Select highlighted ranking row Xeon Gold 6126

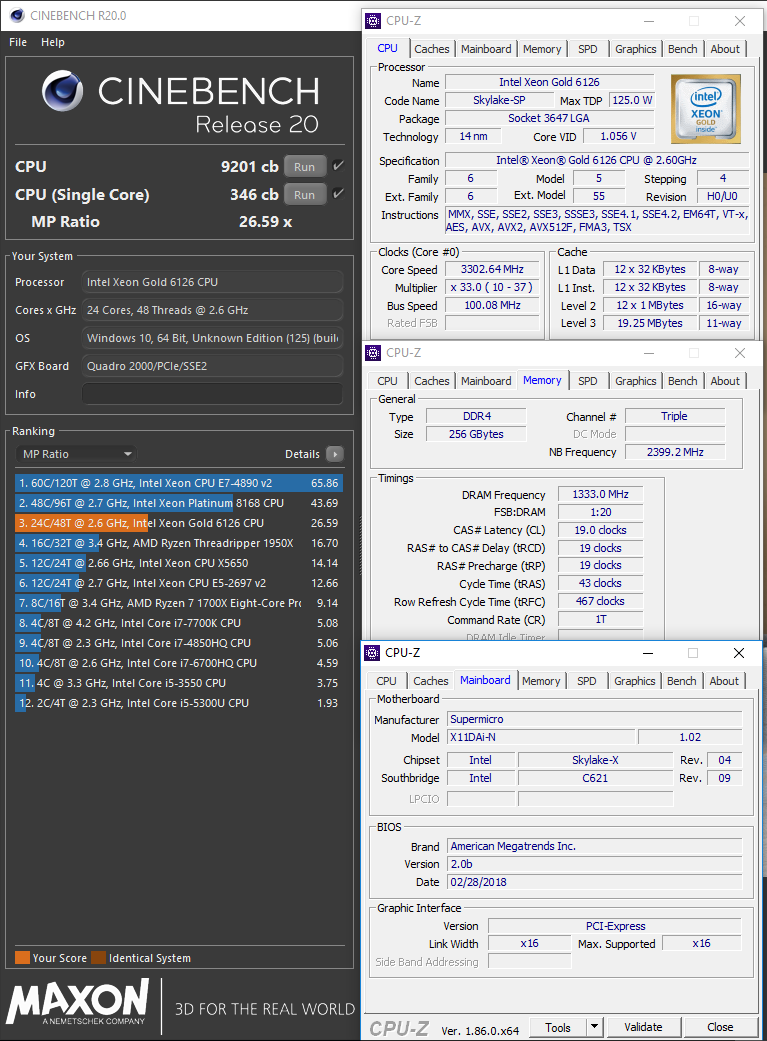click(179, 523)
